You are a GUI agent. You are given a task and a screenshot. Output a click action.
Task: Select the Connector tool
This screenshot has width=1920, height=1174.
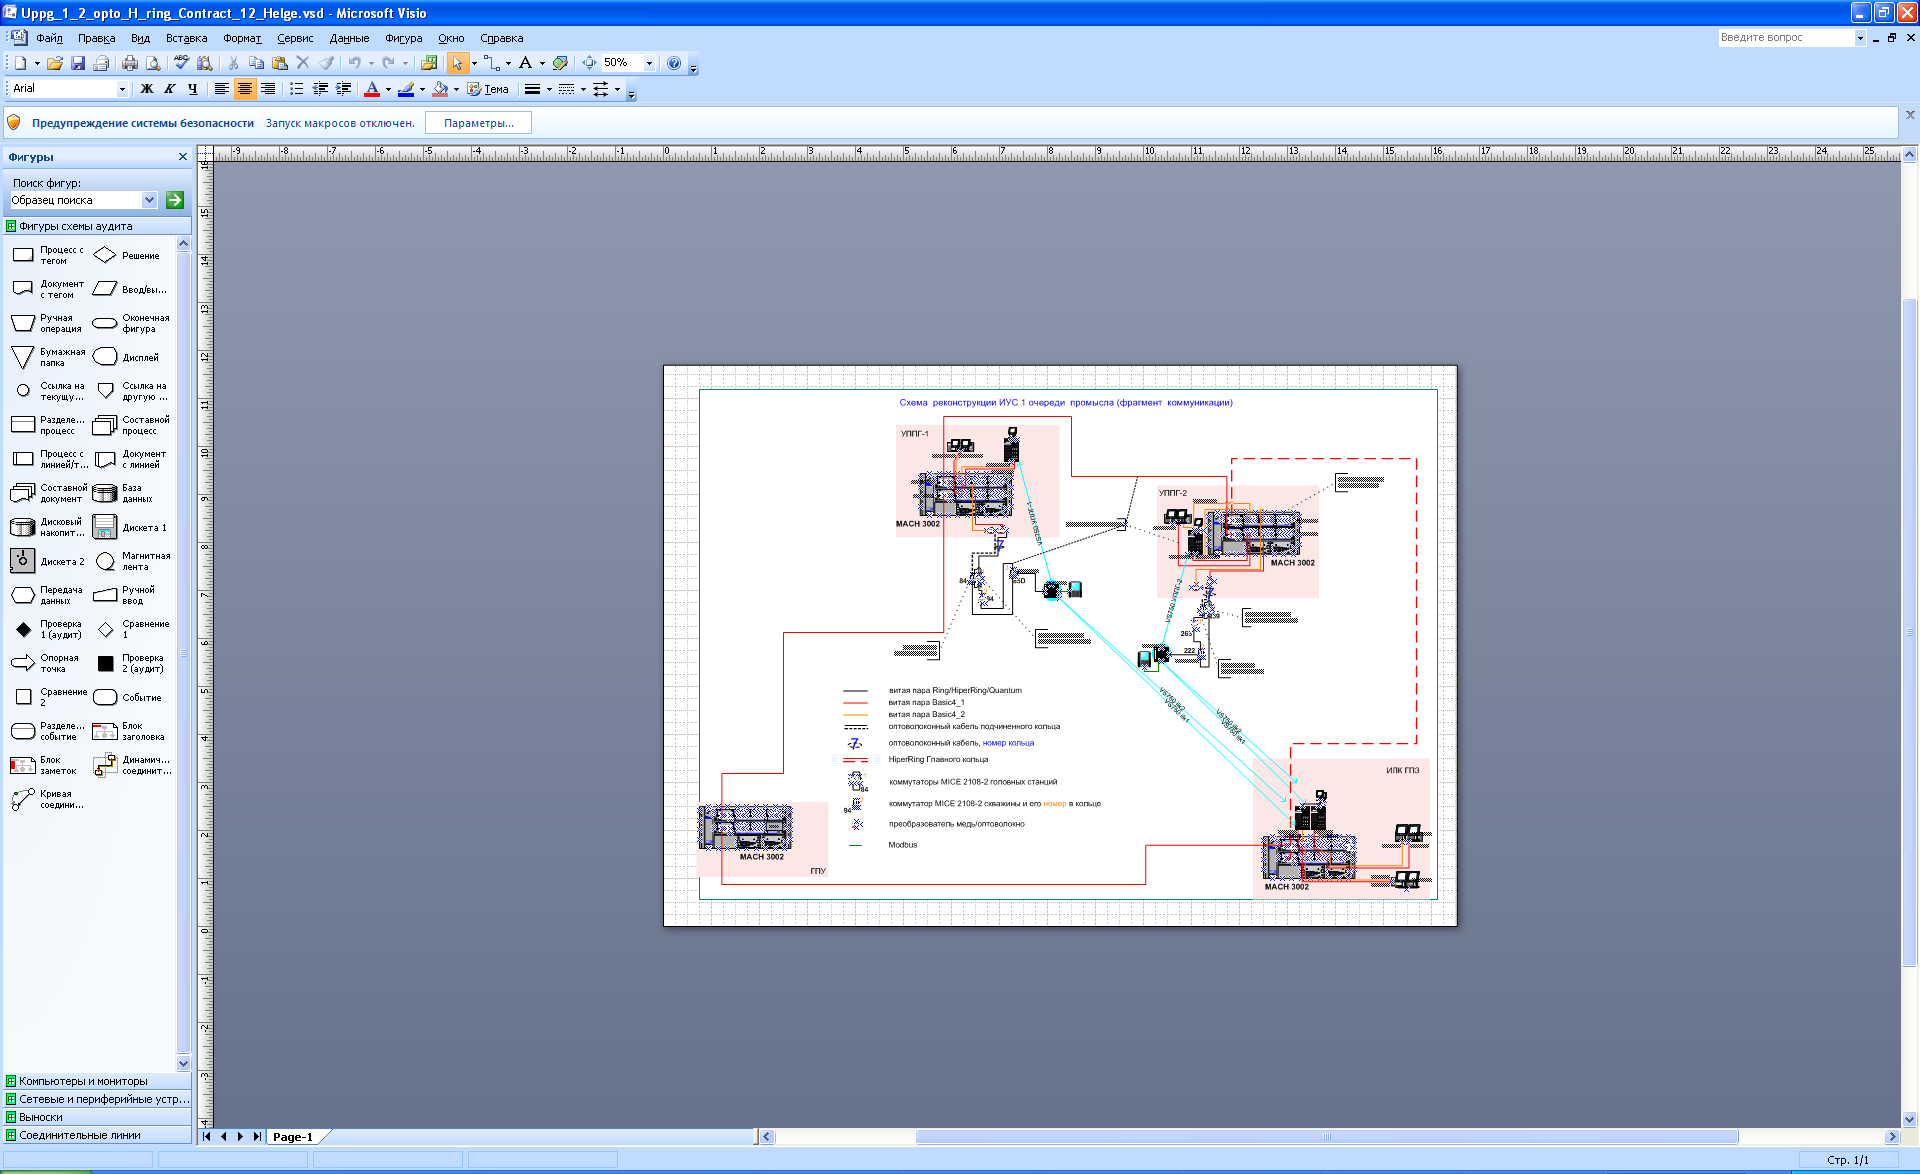point(492,63)
